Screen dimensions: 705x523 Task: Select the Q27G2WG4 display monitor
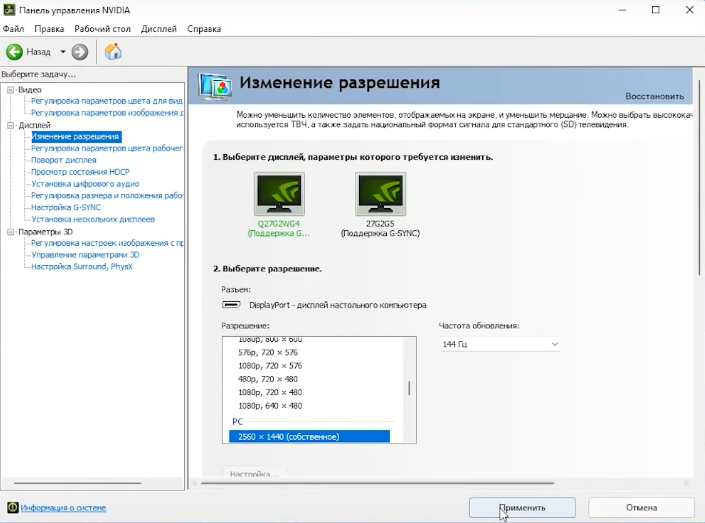[279, 205]
